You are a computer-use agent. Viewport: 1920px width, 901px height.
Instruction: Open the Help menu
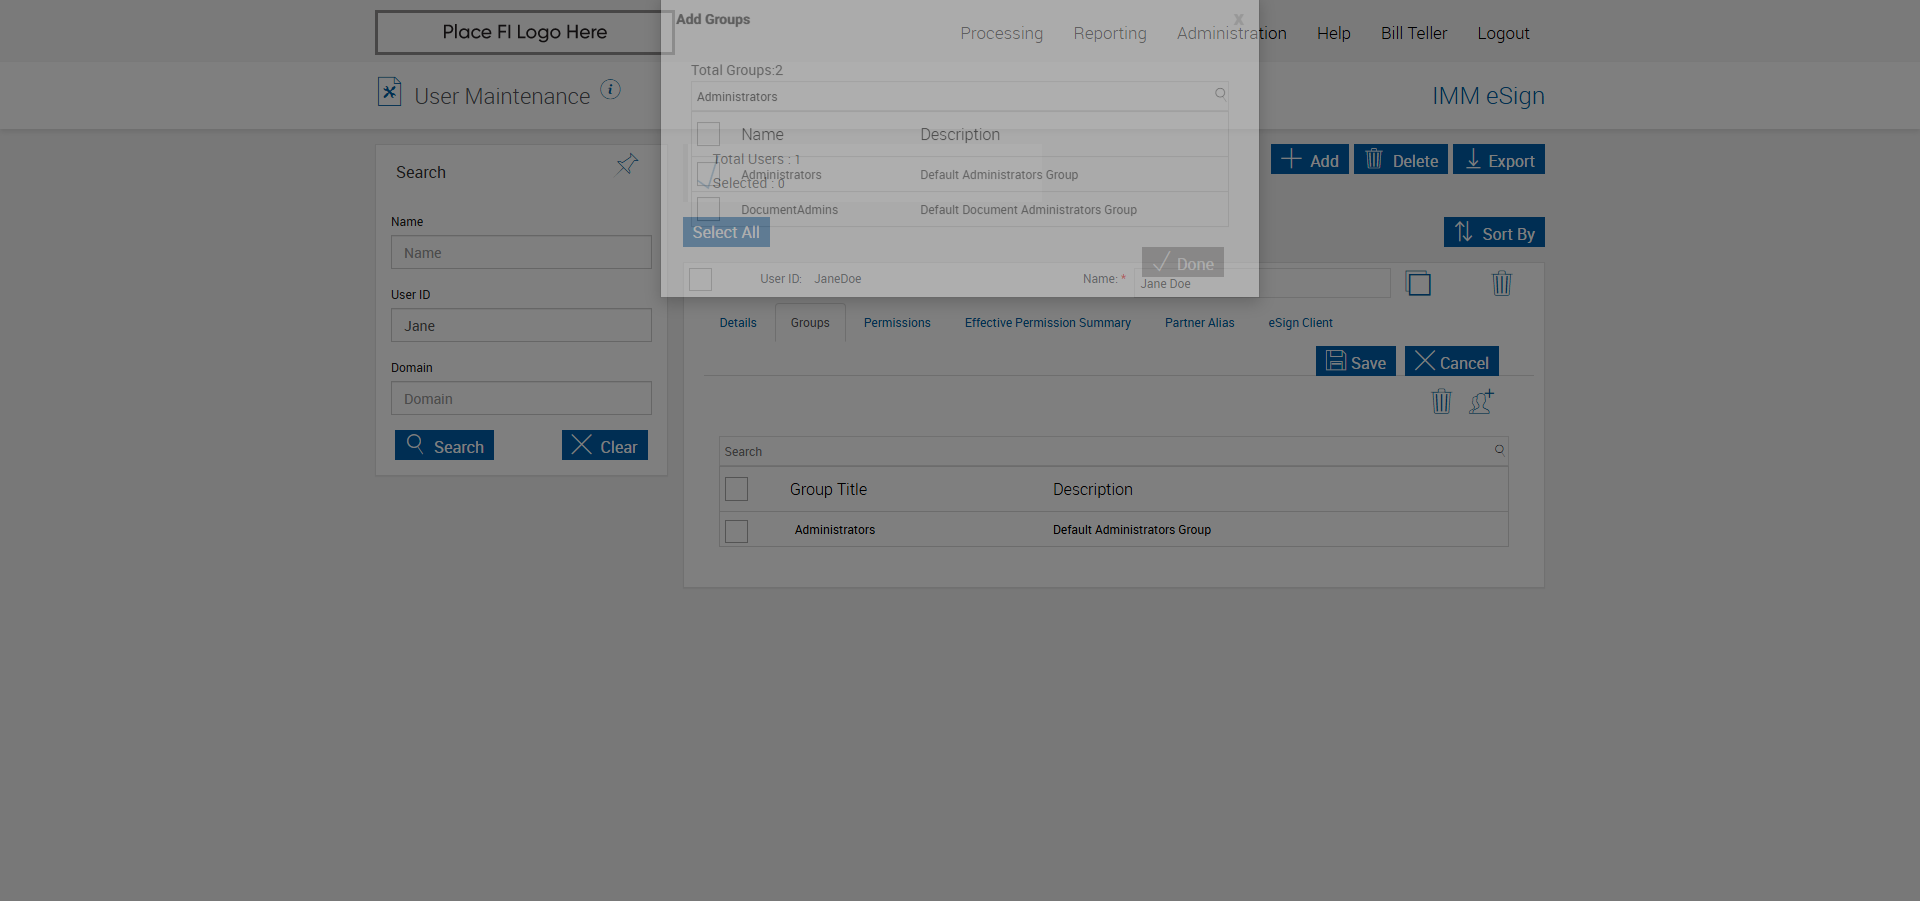pyautogui.click(x=1334, y=33)
